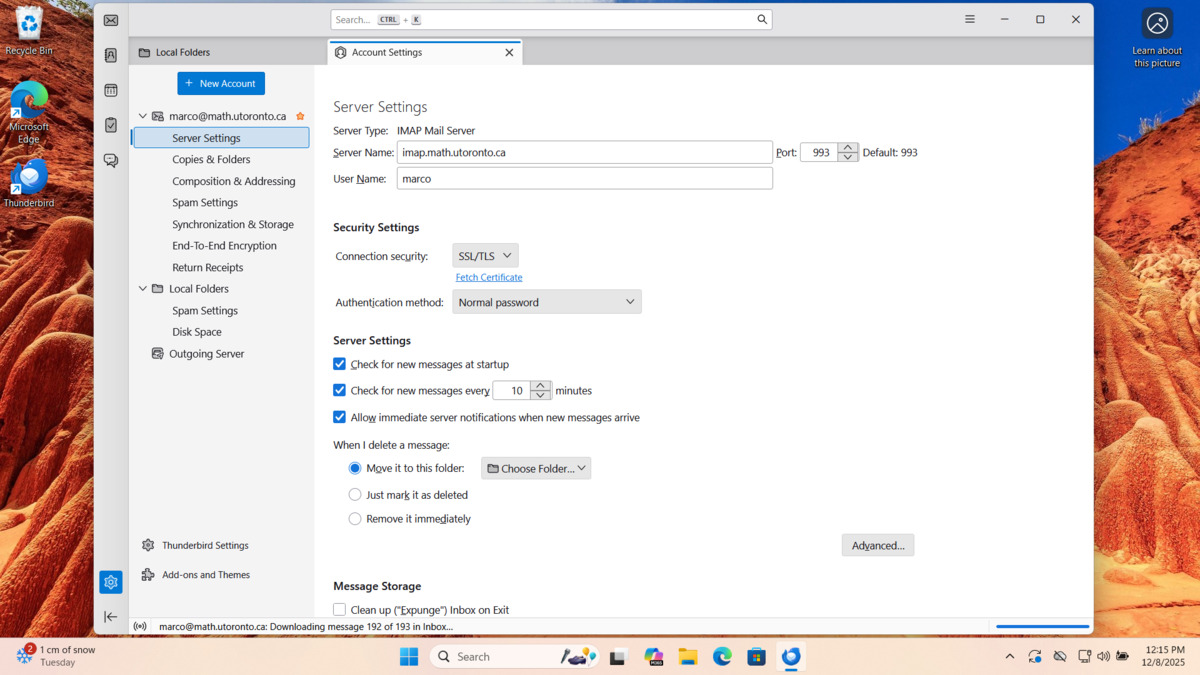Open the application hamburger menu
Image resolution: width=1200 pixels, height=675 pixels.
pos(969,19)
